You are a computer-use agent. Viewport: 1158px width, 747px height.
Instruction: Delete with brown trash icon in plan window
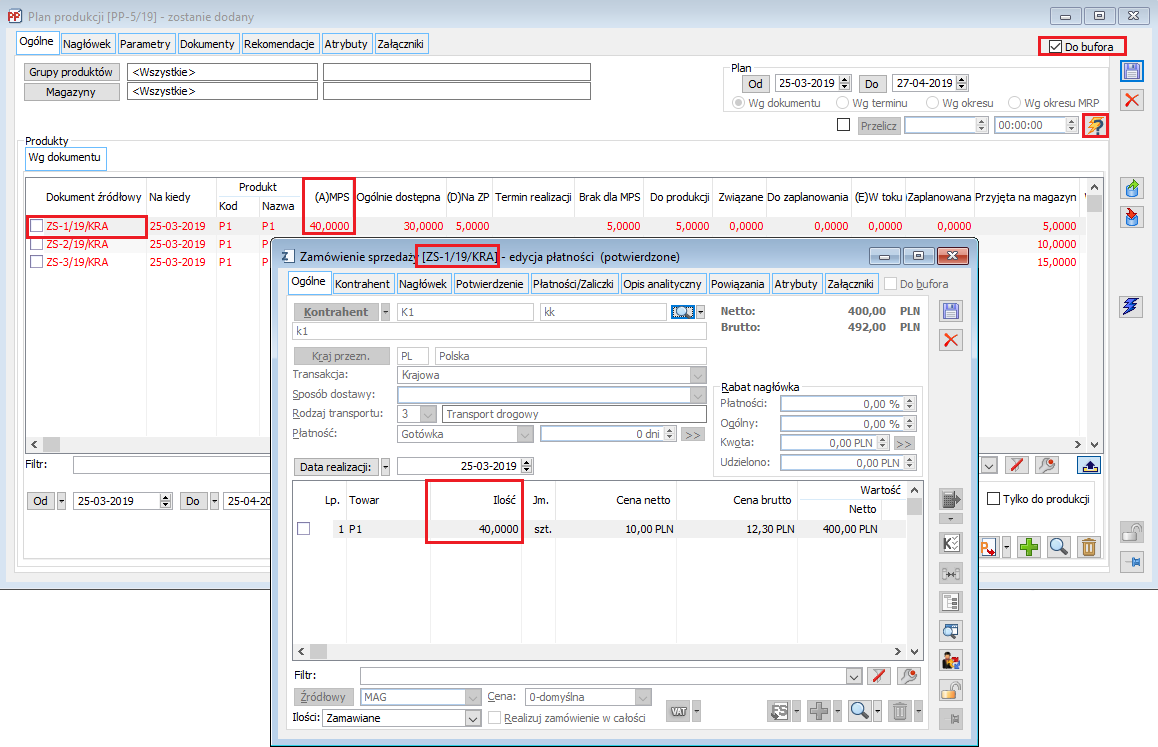pyautogui.click(x=1089, y=547)
